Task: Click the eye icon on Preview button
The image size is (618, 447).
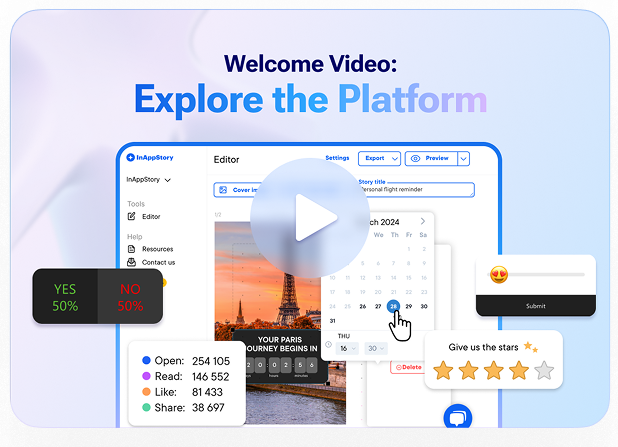Action: [414, 158]
